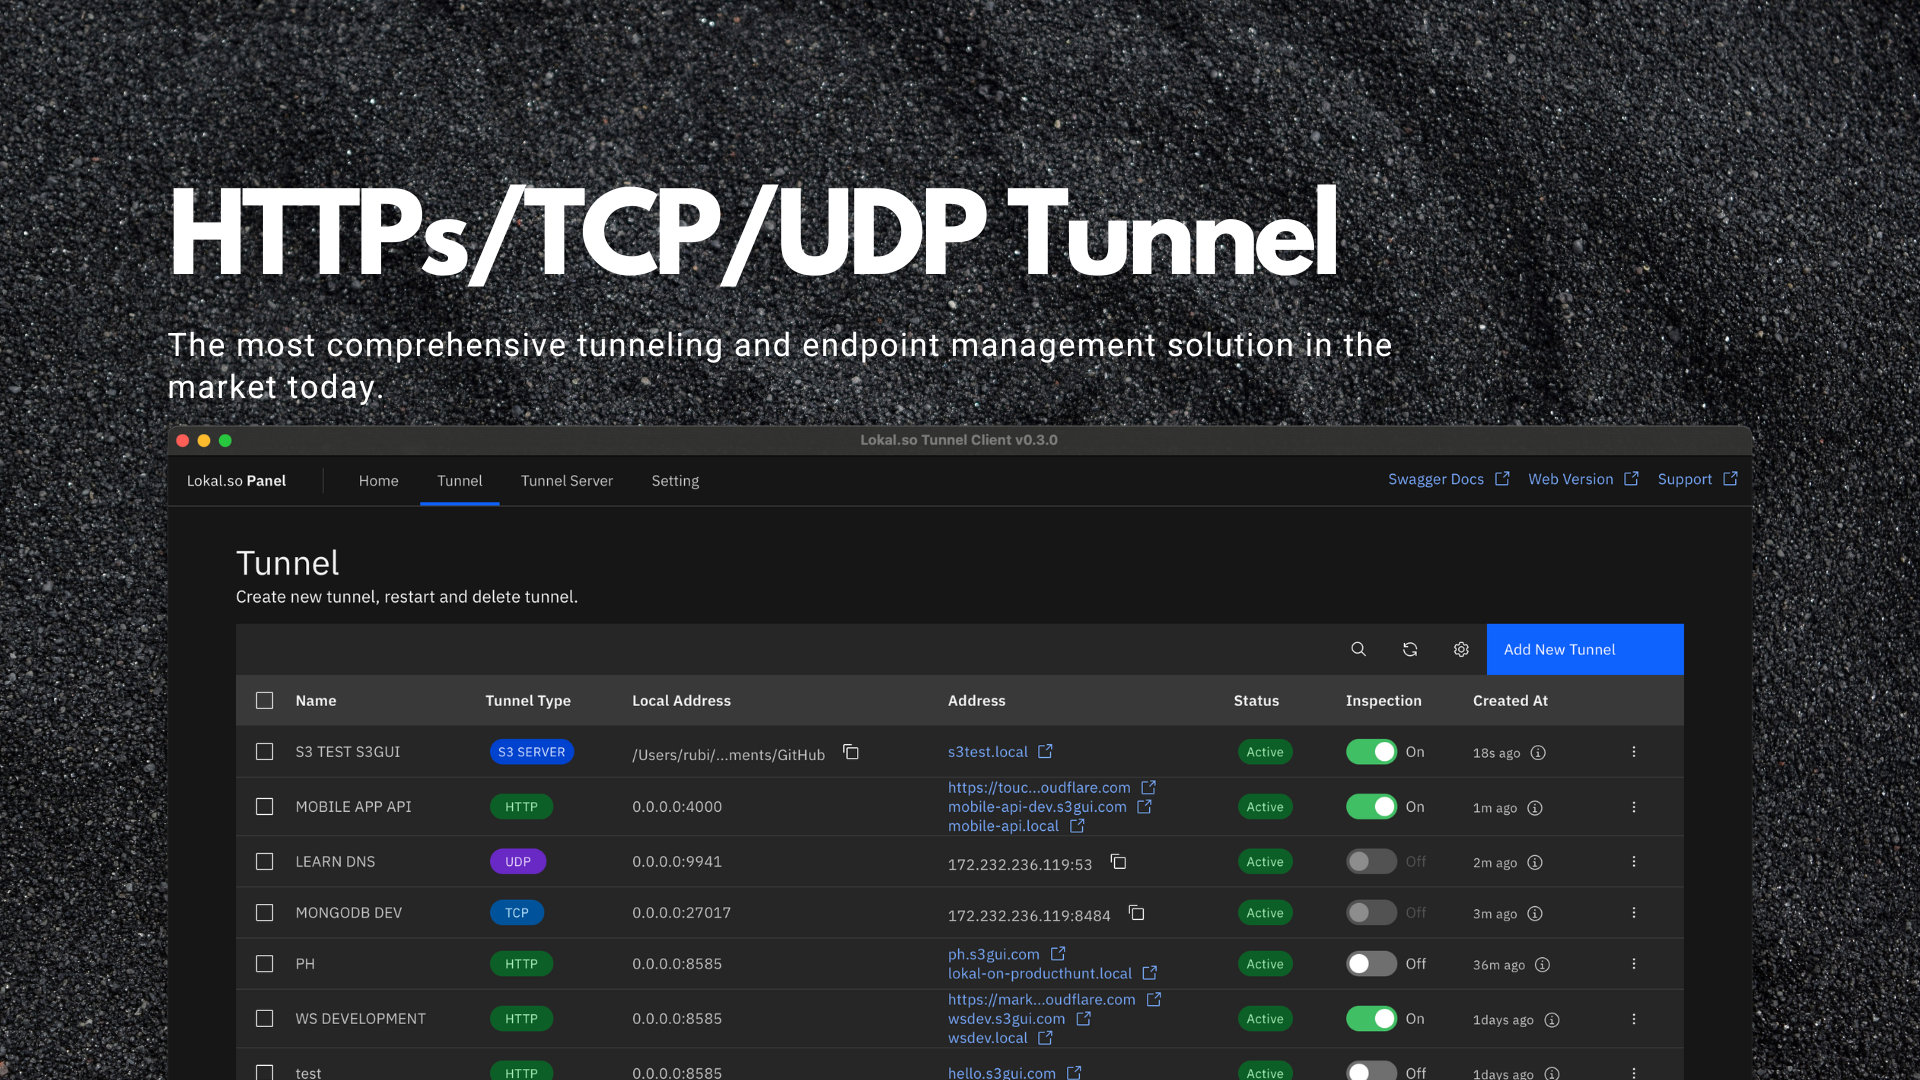The height and width of the screenshot is (1080, 1920).
Task: Select all tunnels with header checkbox
Action: pyautogui.click(x=264, y=701)
